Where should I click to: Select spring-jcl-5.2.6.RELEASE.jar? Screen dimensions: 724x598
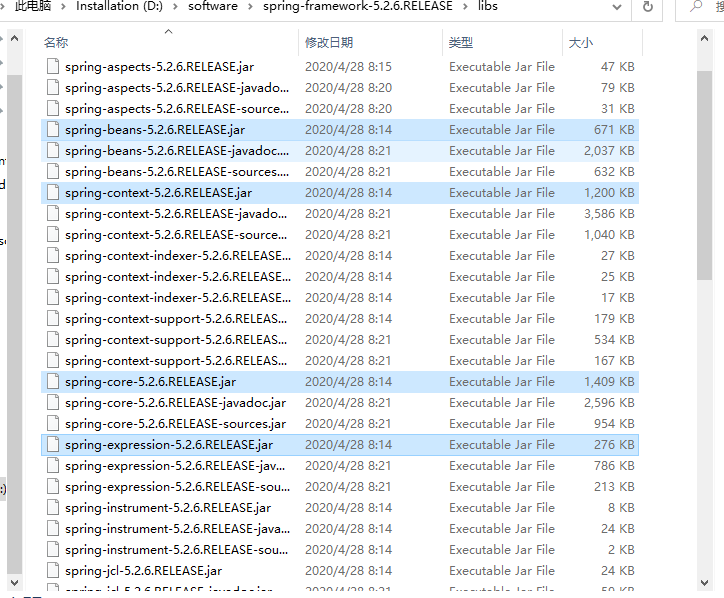(x=340, y=571)
